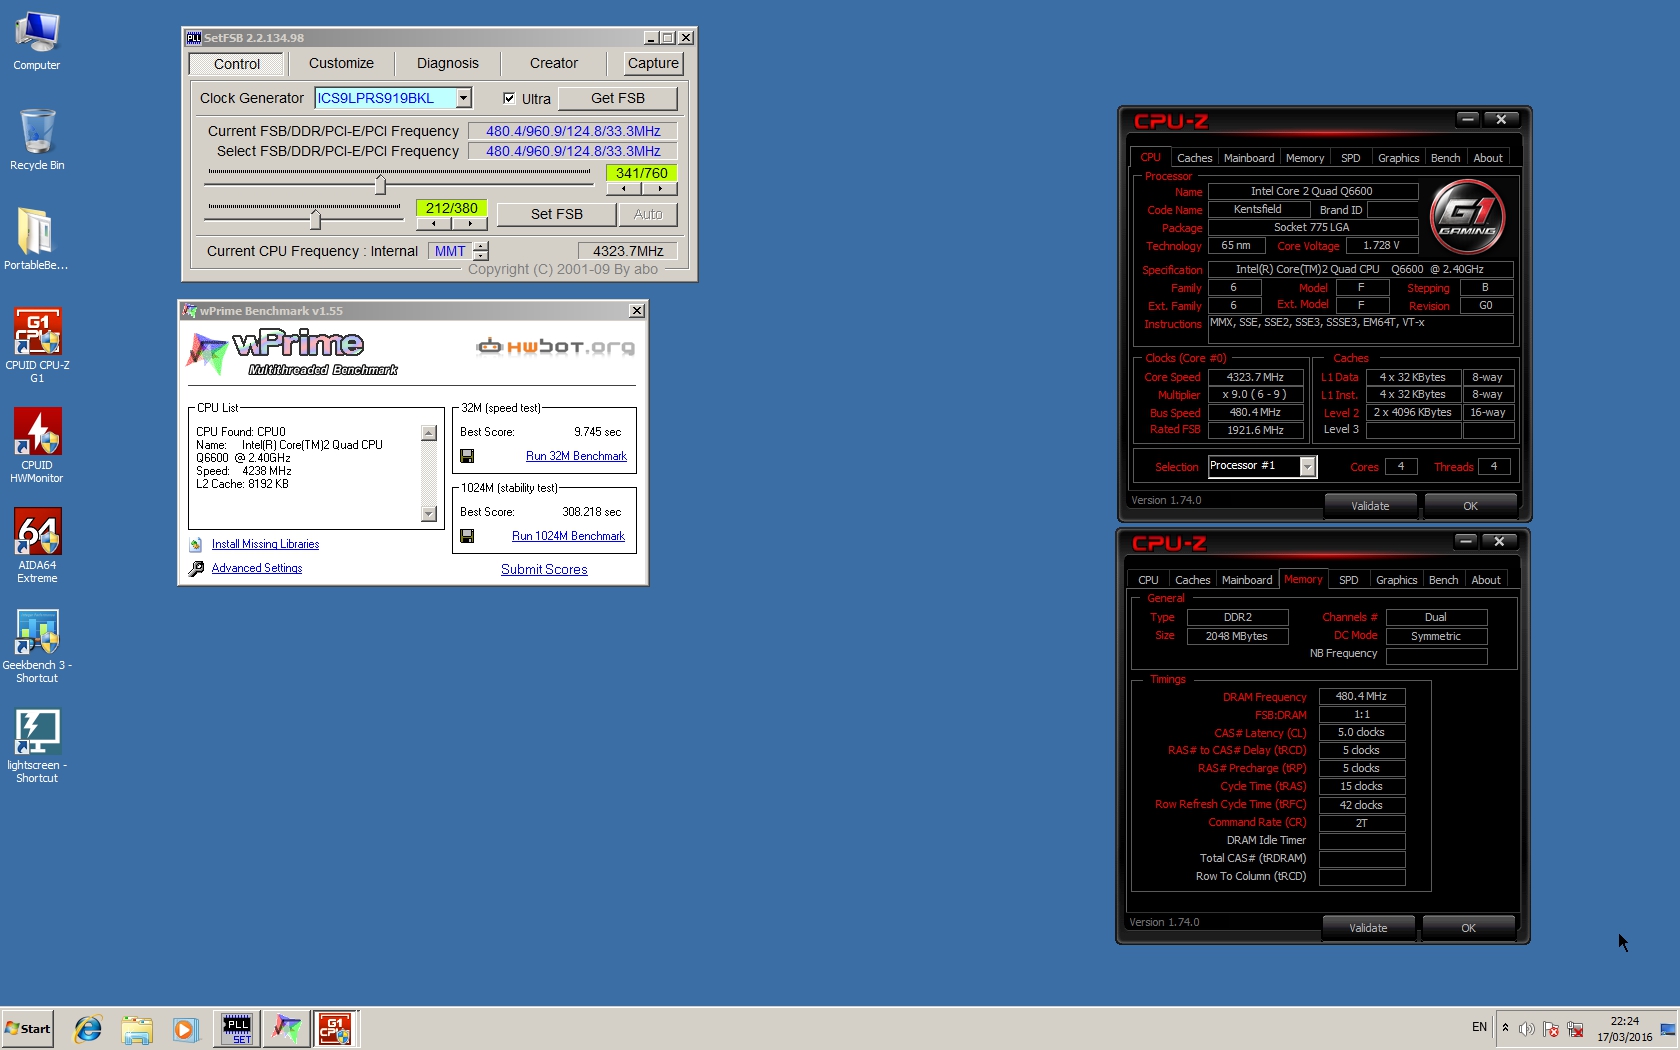Screen dimensions: 1680x1050
Task: Click the EN language indicator
Action: pyautogui.click(x=1479, y=1027)
